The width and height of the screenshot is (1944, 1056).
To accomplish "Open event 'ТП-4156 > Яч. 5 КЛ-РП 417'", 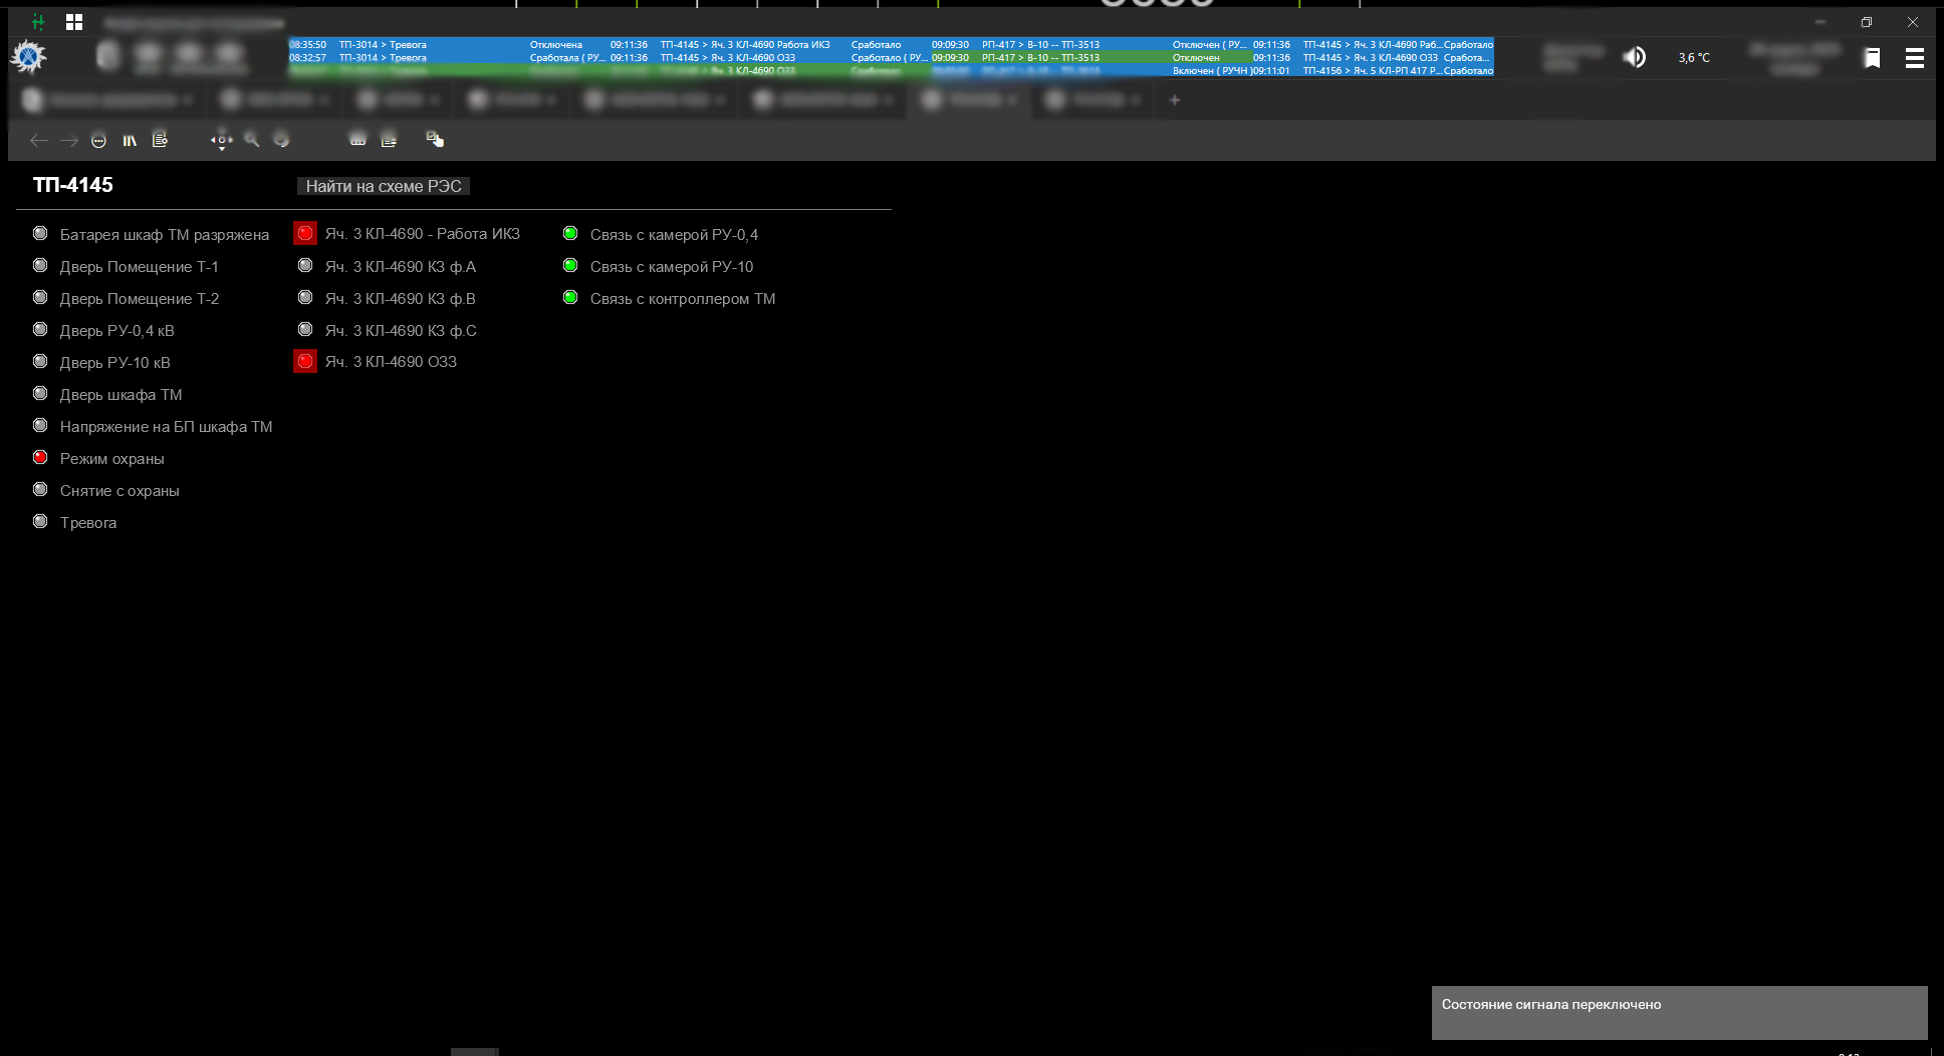I will [1373, 70].
